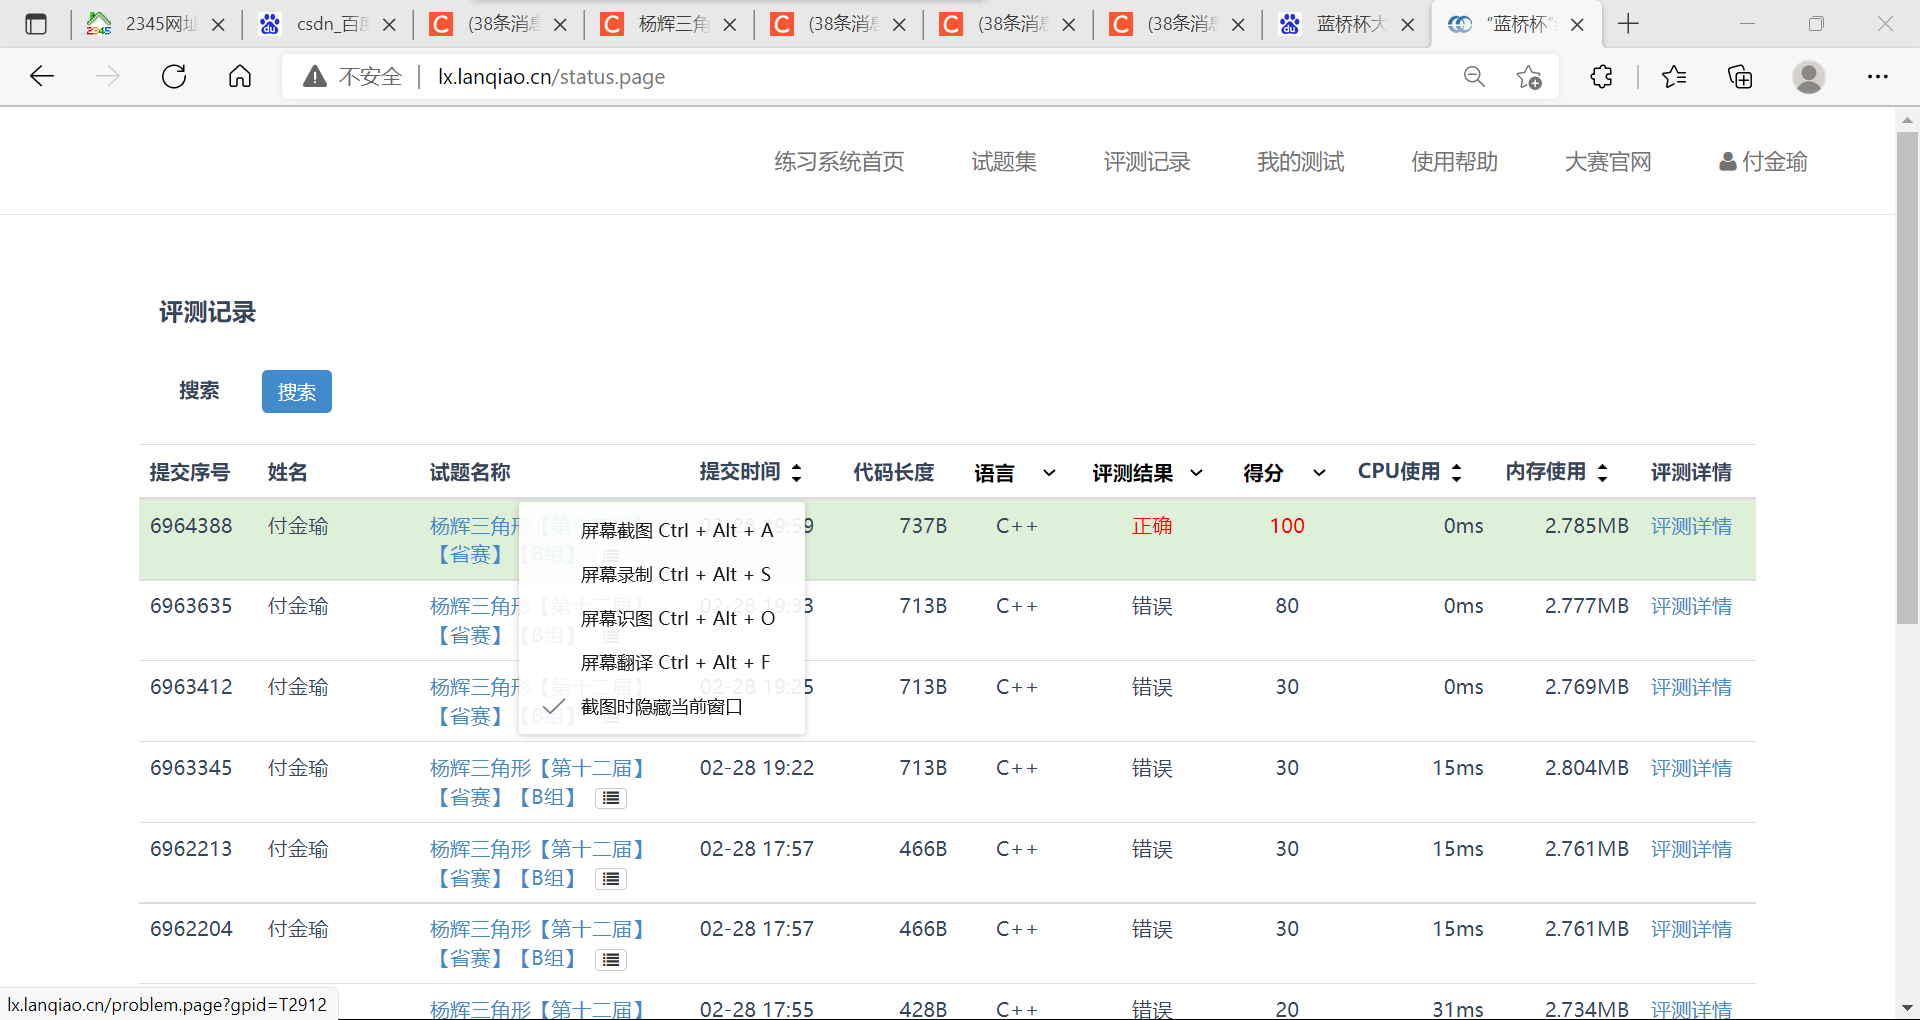This screenshot has width=1920, height=1020.
Task: Sort by 提交时间 column arrows
Action: pos(797,472)
